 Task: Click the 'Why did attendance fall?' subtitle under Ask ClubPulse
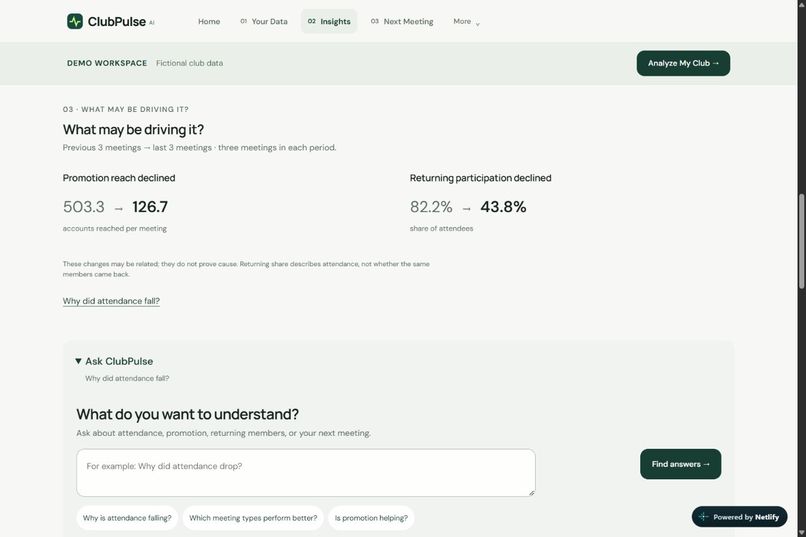click(127, 378)
